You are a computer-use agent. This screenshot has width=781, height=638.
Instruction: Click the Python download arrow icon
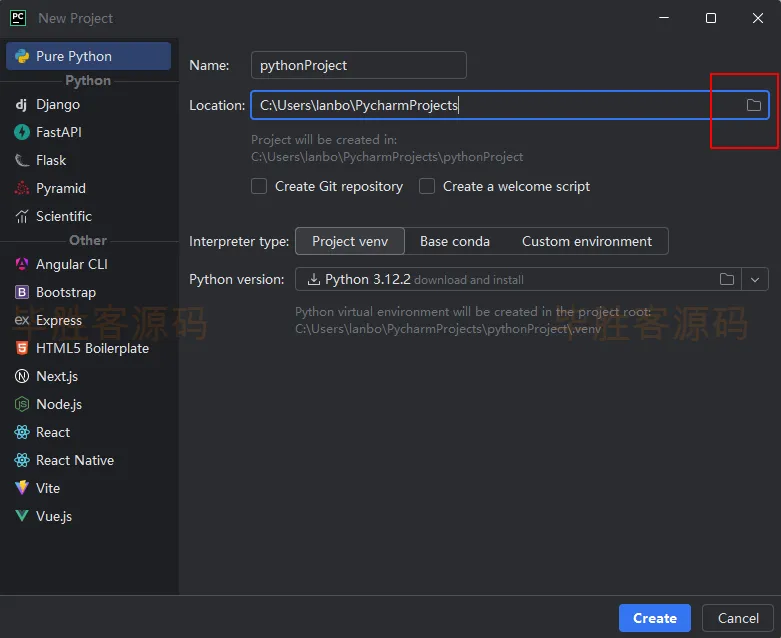pyautogui.click(x=313, y=279)
